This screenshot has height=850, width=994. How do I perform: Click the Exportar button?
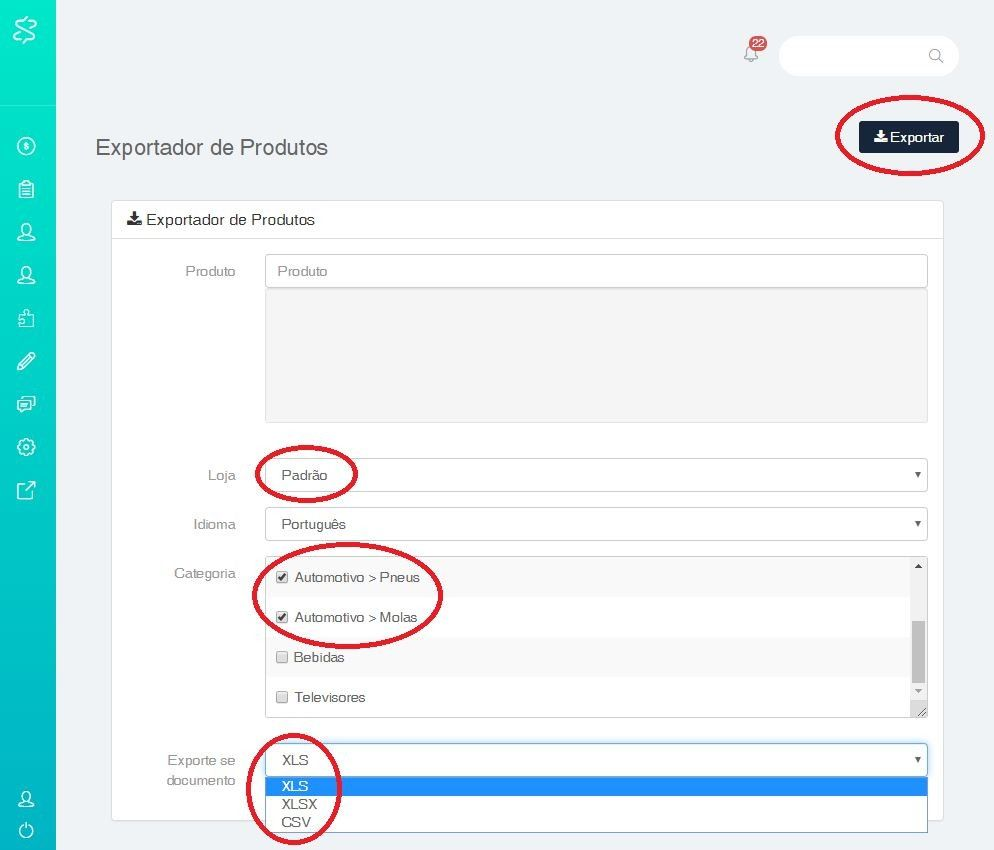click(x=908, y=137)
